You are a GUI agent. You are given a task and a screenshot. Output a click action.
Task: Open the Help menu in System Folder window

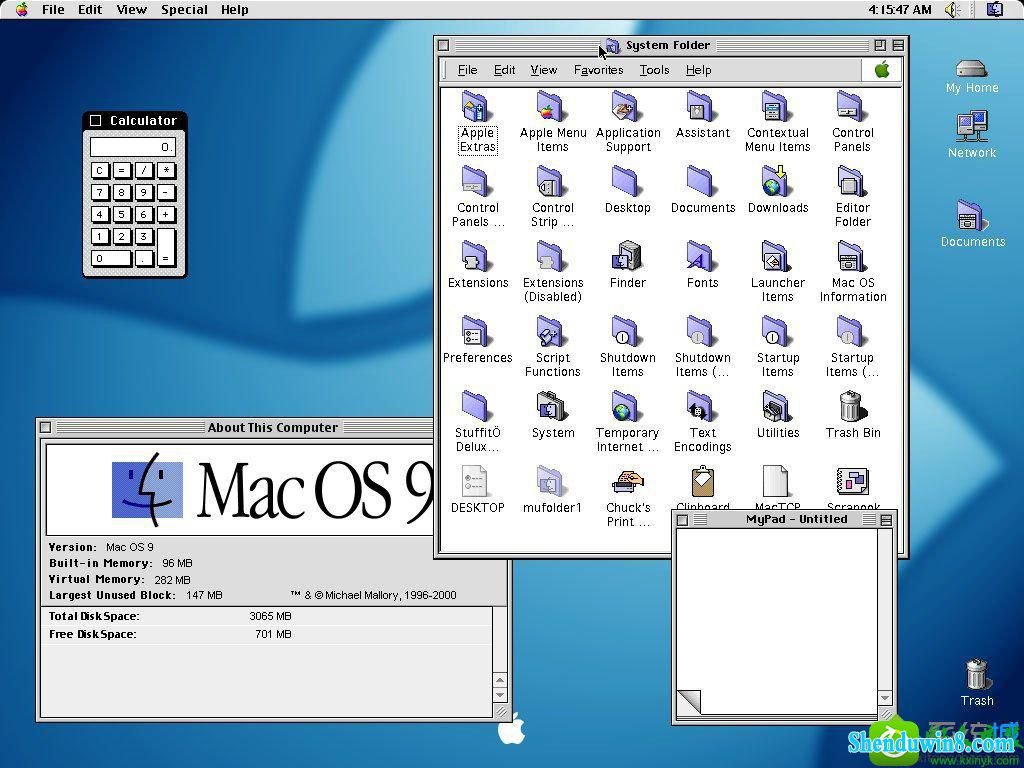click(x=698, y=70)
